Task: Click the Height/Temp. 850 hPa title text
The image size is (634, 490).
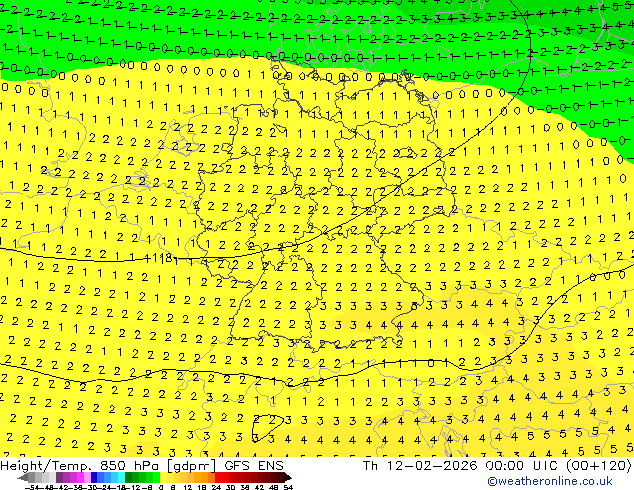Action: [81, 466]
